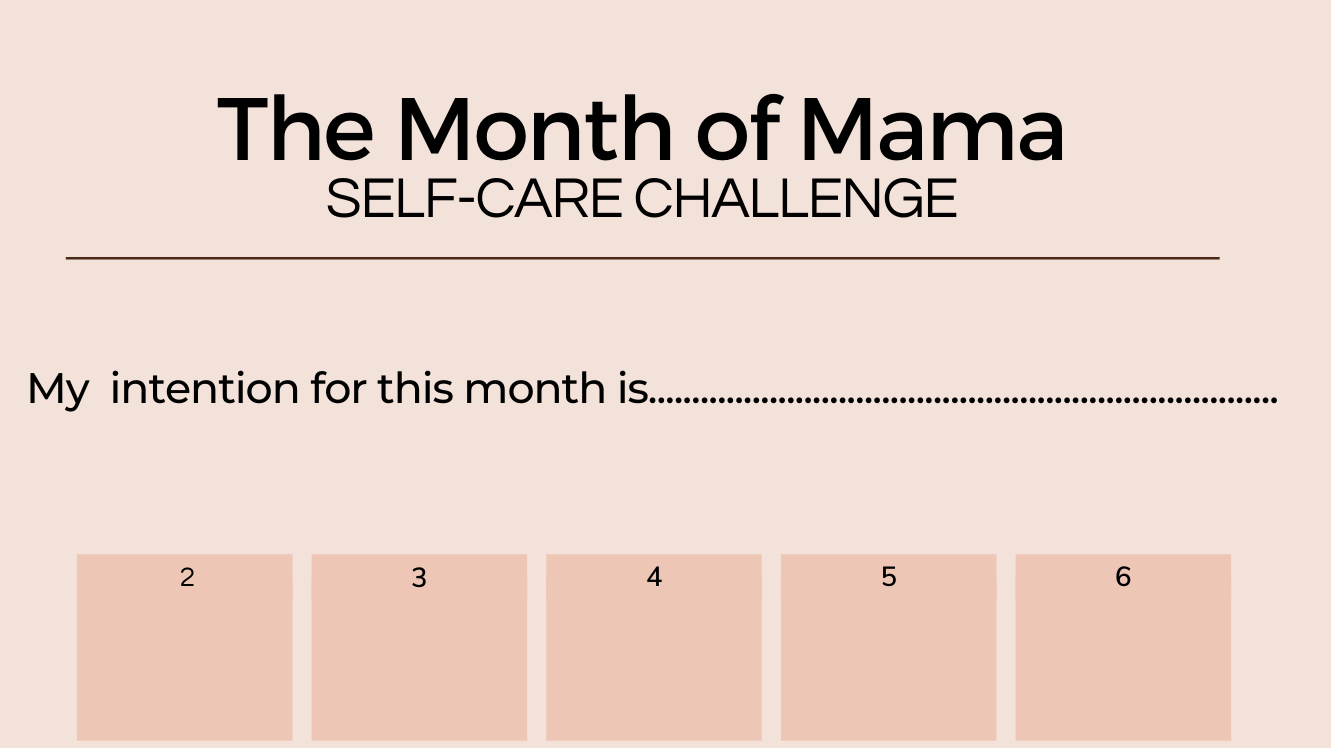1331x748 pixels.
Task: Select the day 3 box
Action: (x=419, y=660)
